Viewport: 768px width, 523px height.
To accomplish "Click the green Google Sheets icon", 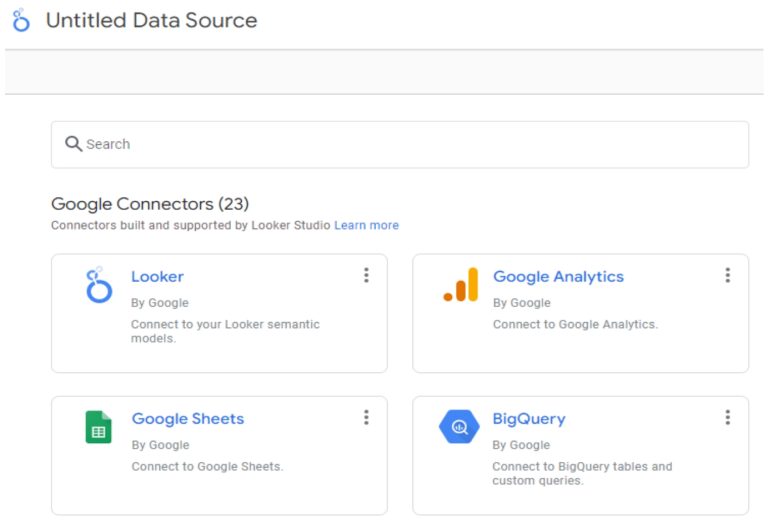I will (x=98, y=427).
